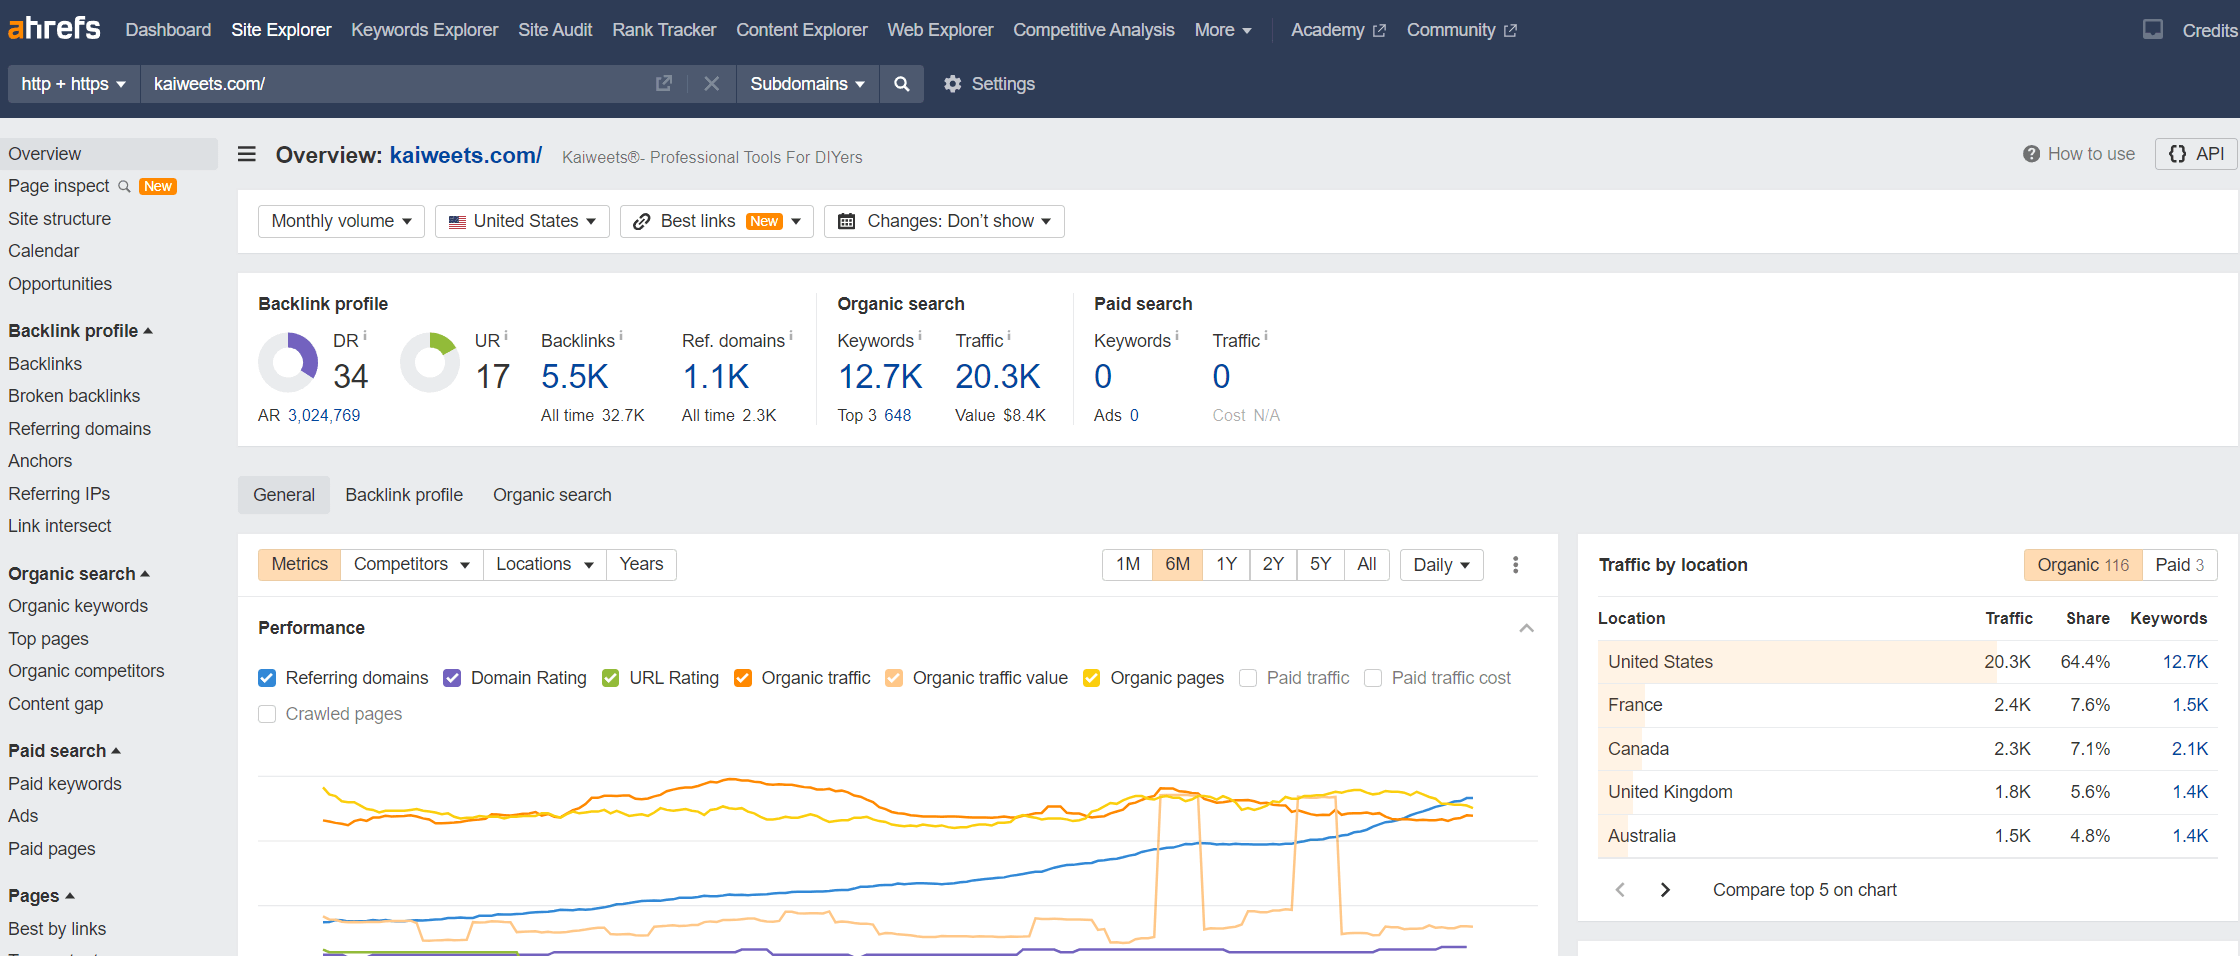Image resolution: width=2240 pixels, height=956 pixels.
Task: Enable Paid traffic checkbox
Action: (x=1248, y=678)
